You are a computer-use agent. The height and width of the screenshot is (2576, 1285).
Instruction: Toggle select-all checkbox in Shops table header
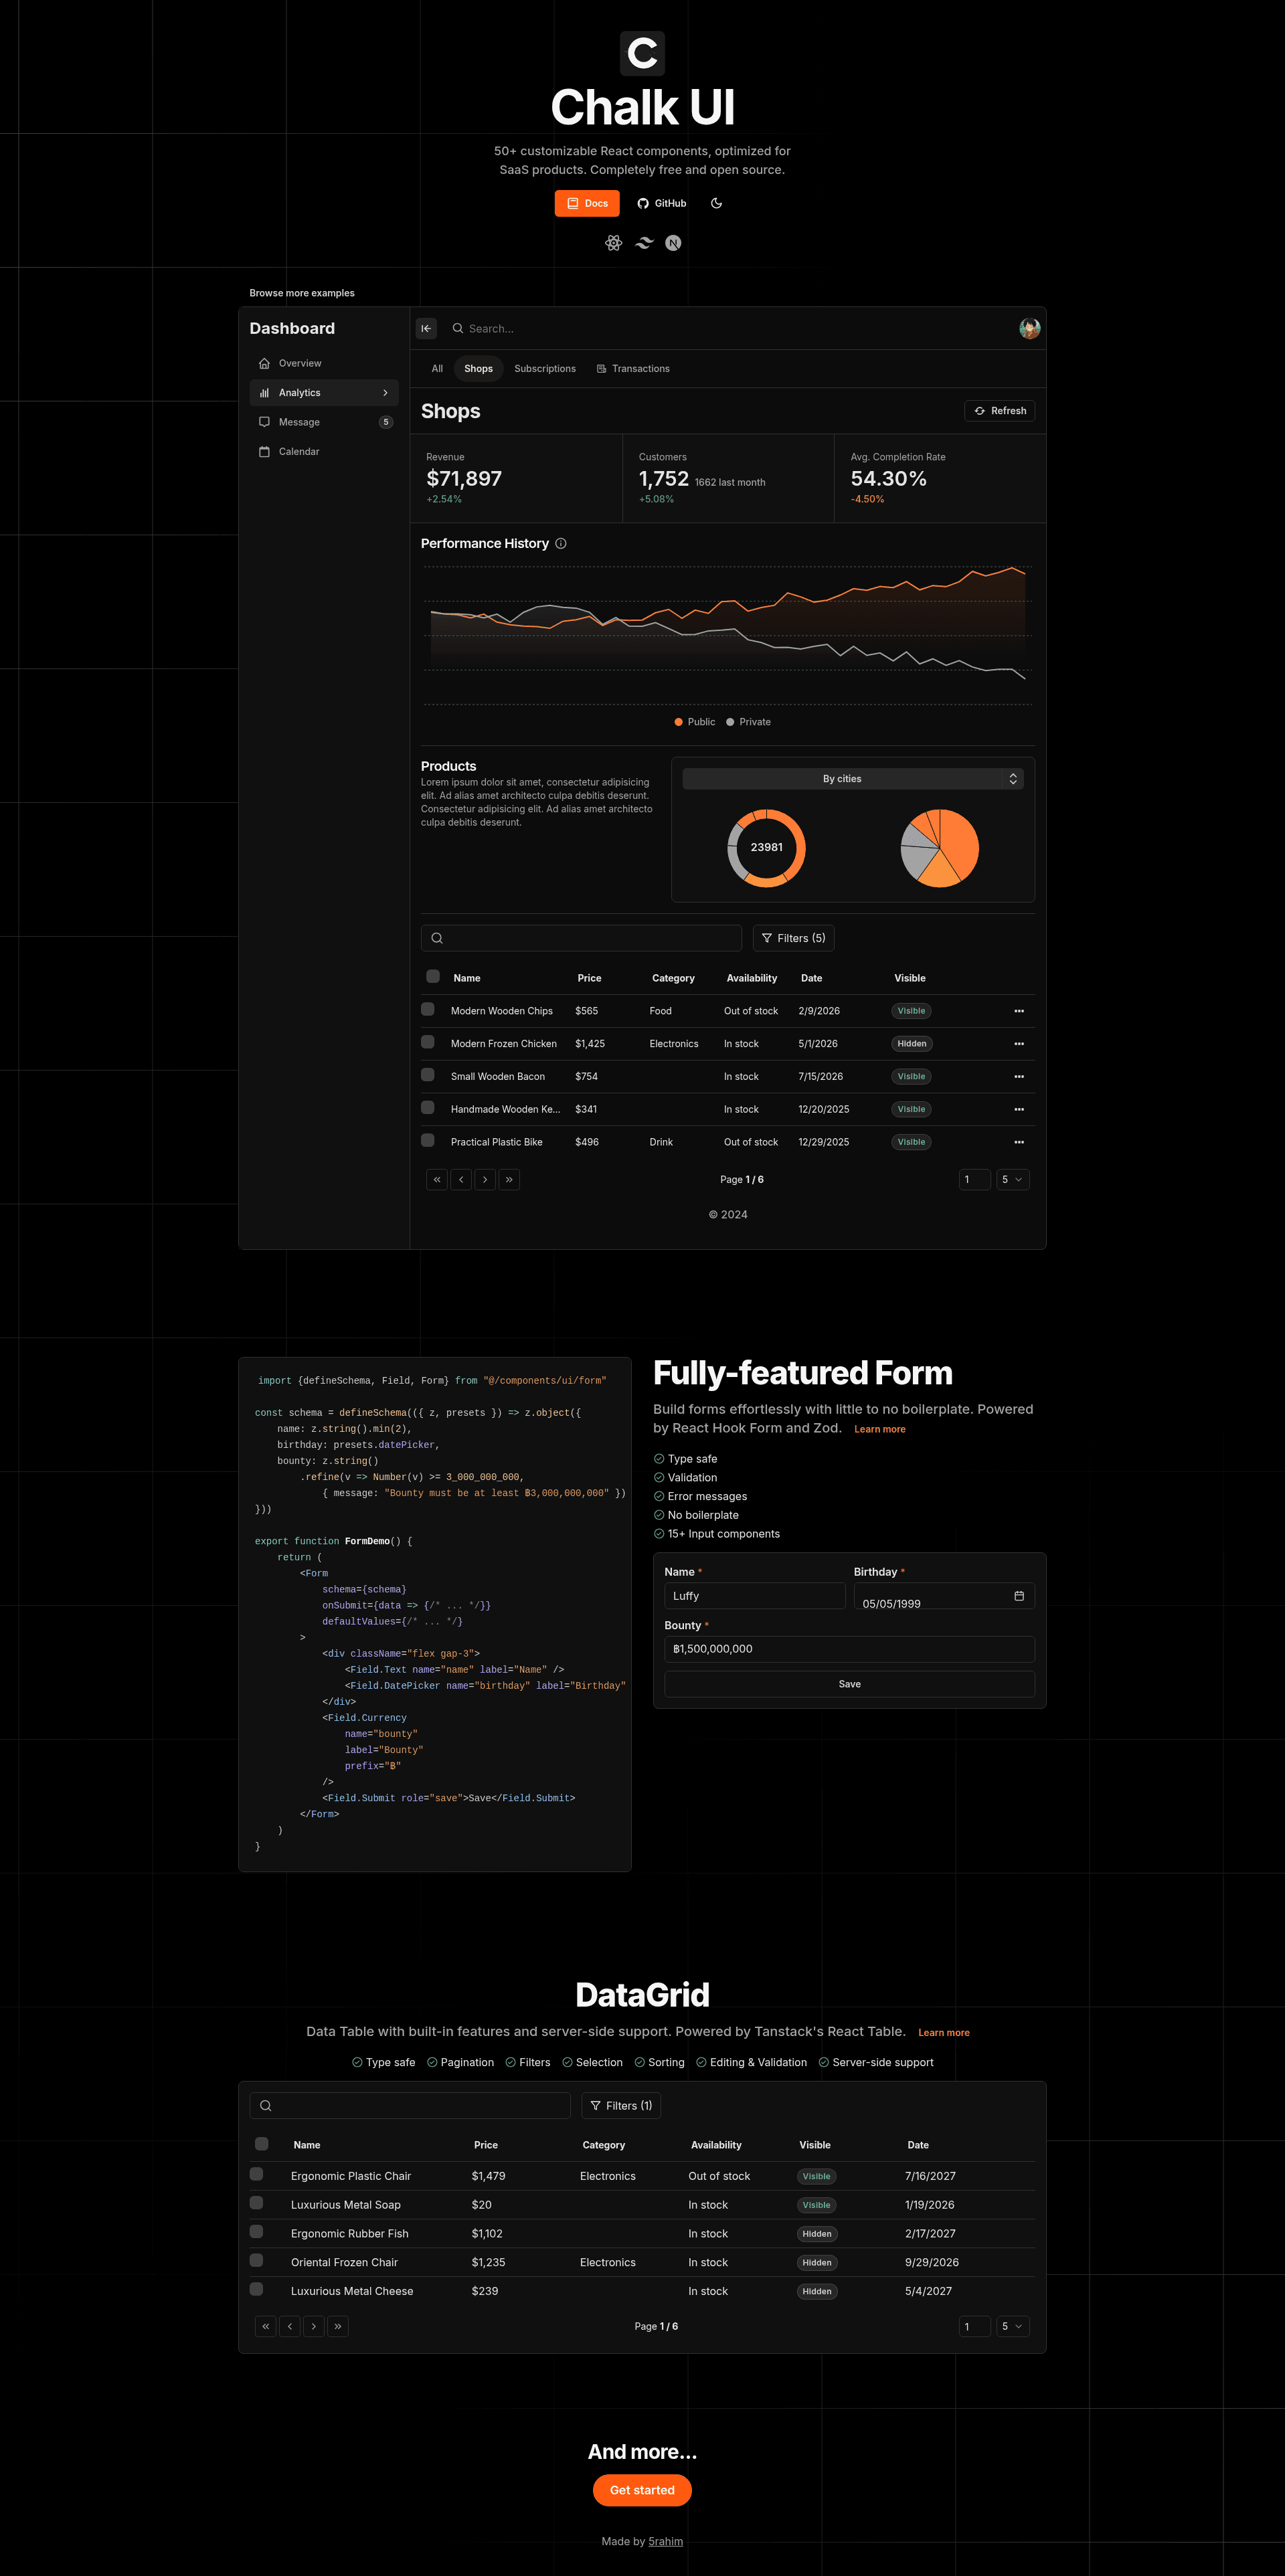pos(433,976)
